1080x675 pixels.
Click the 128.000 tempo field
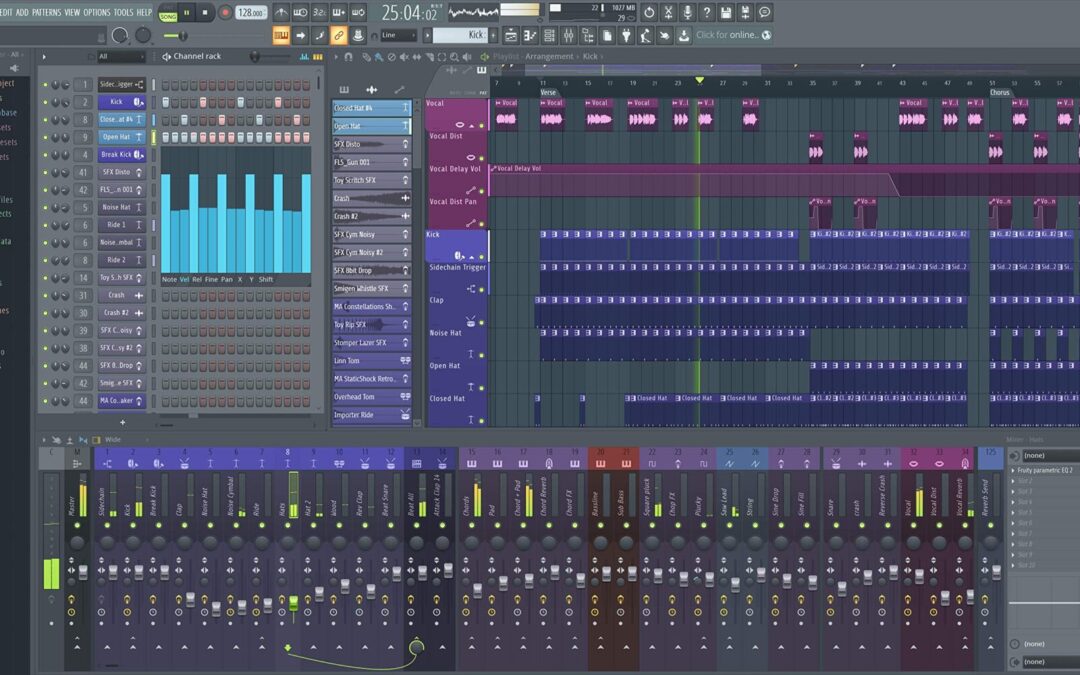(x=251, y=13)
